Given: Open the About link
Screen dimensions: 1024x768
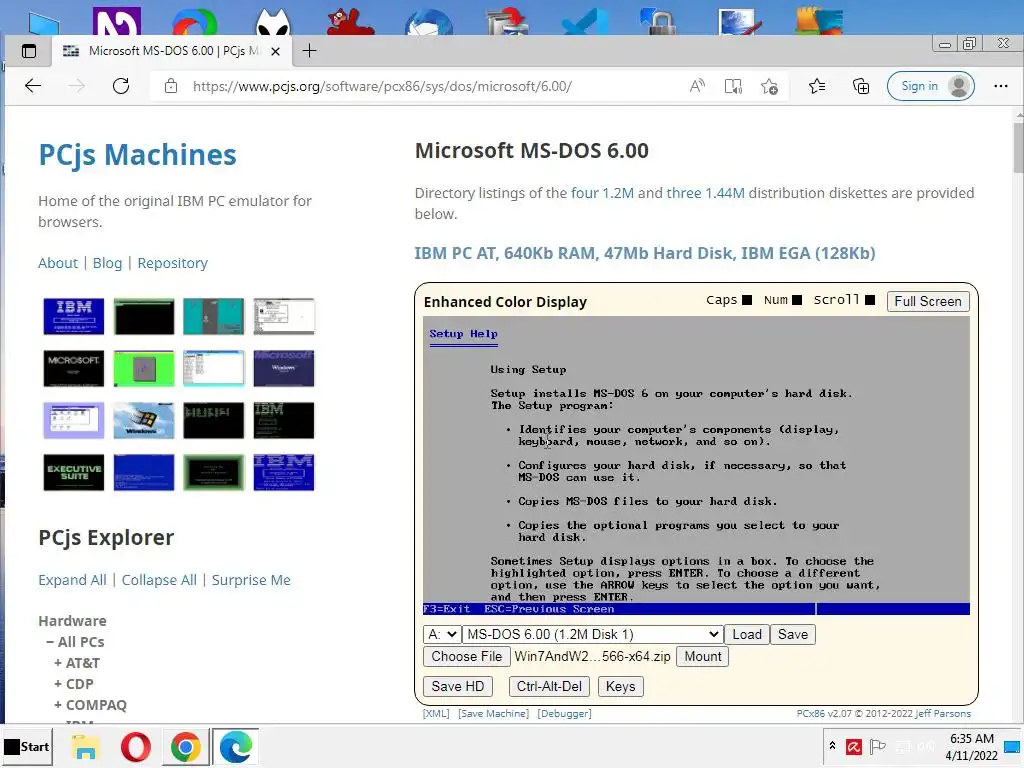Looking at the screenshot, I should click(x=57, y=263).
